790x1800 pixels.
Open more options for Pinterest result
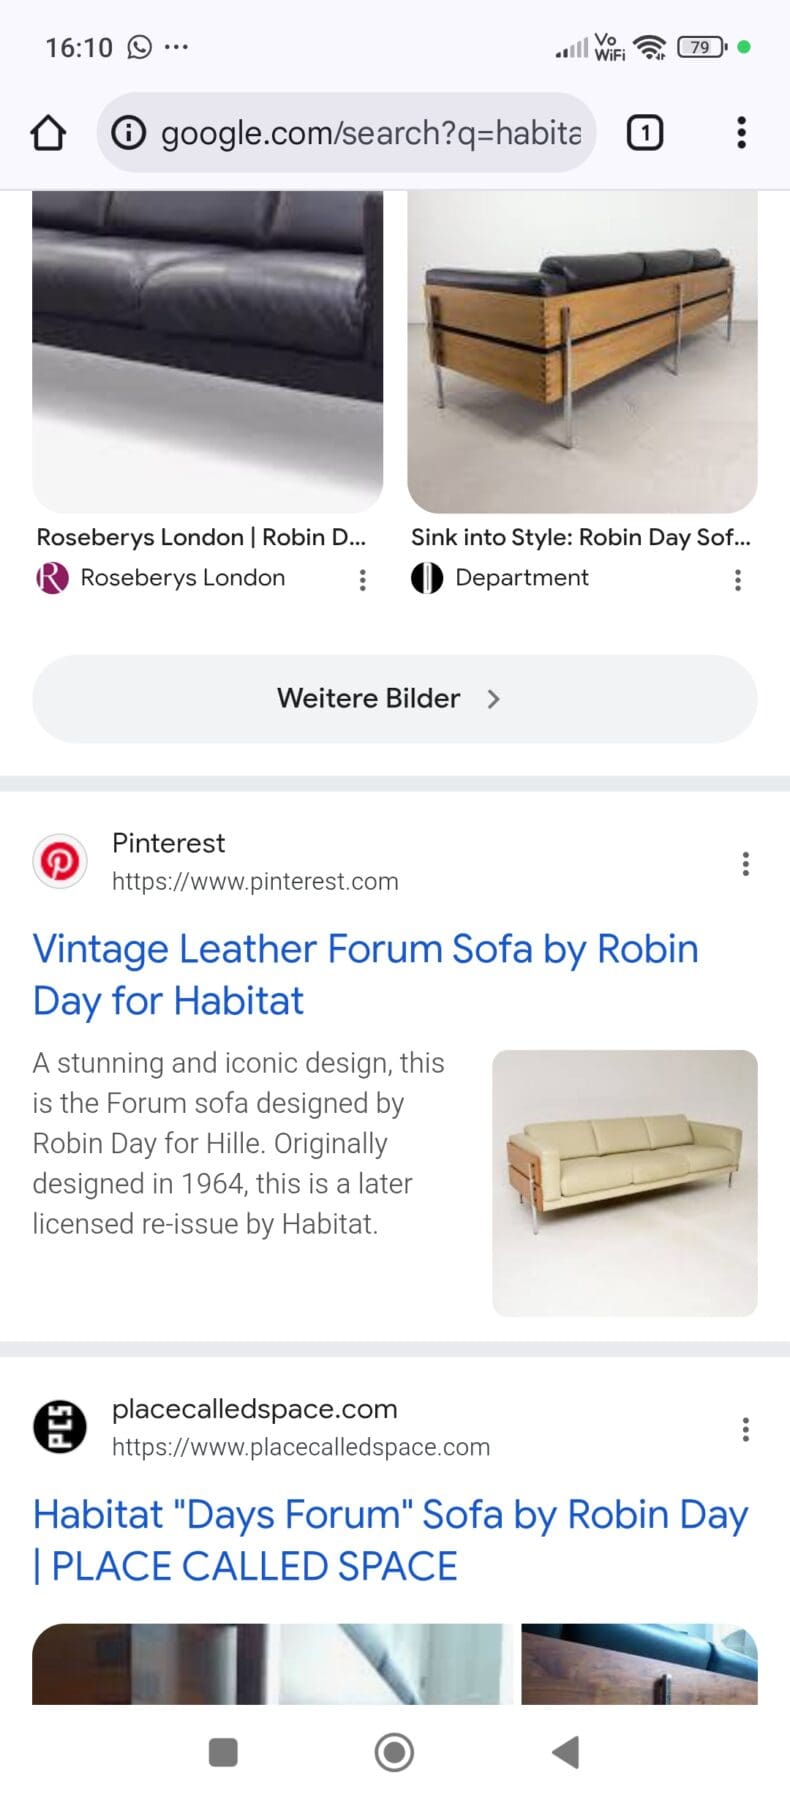(745, 864)
